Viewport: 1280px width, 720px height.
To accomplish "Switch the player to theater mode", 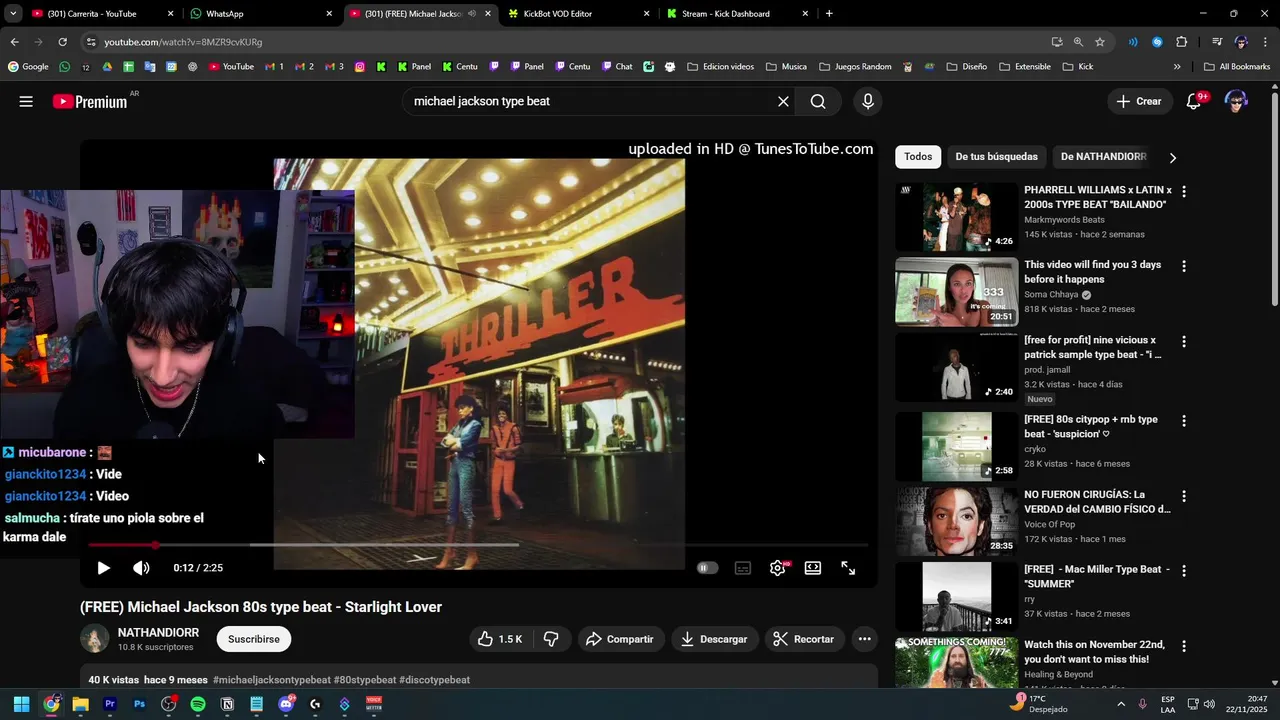I will (813, 568).
